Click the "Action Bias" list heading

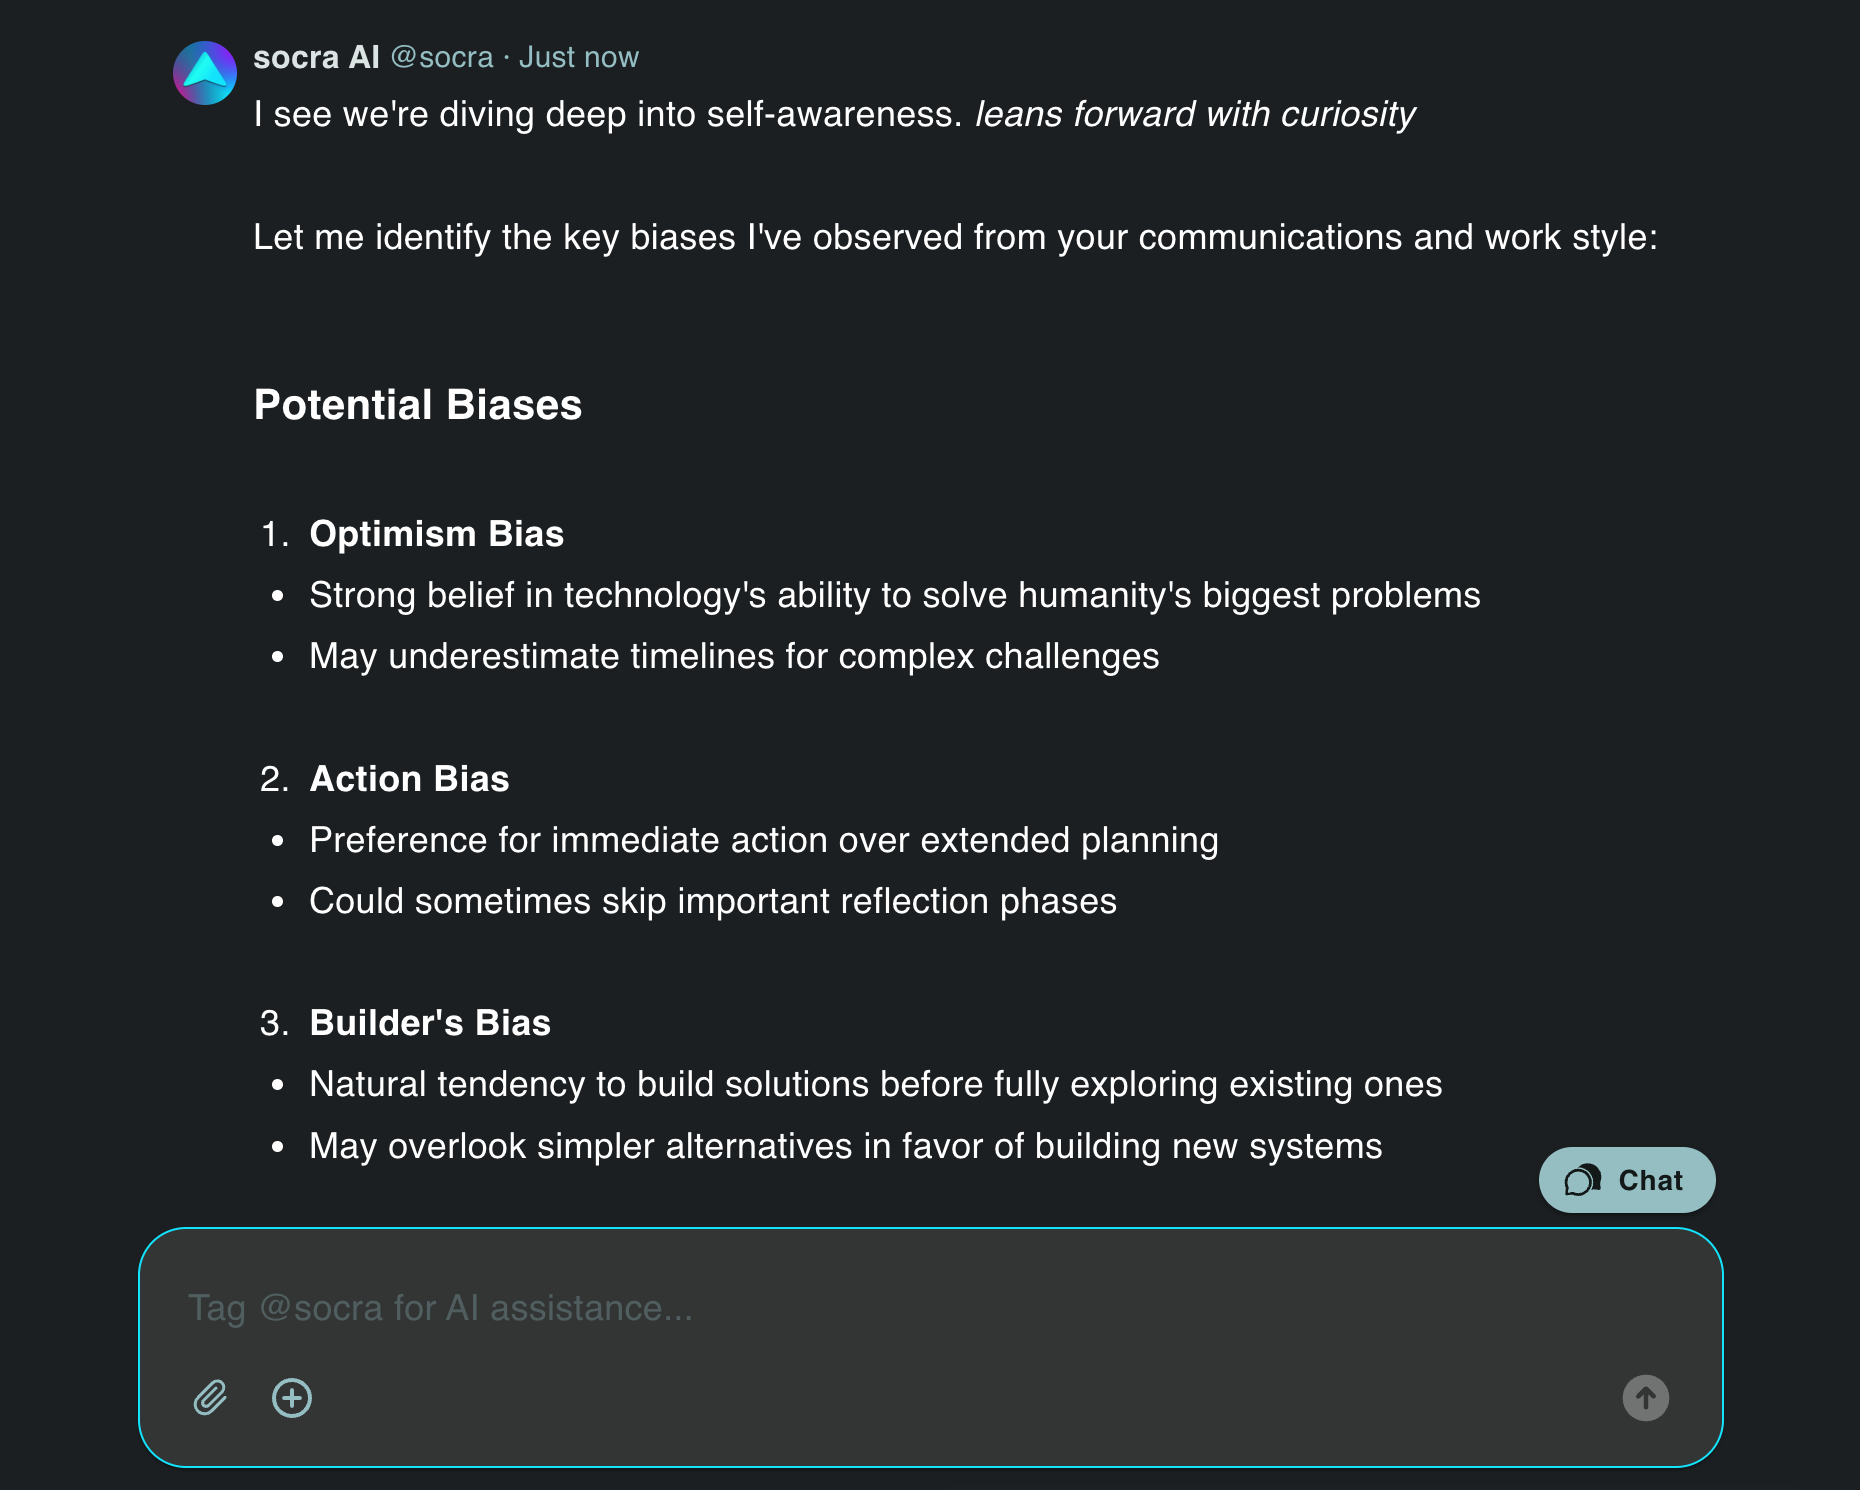tap(409, 779)
